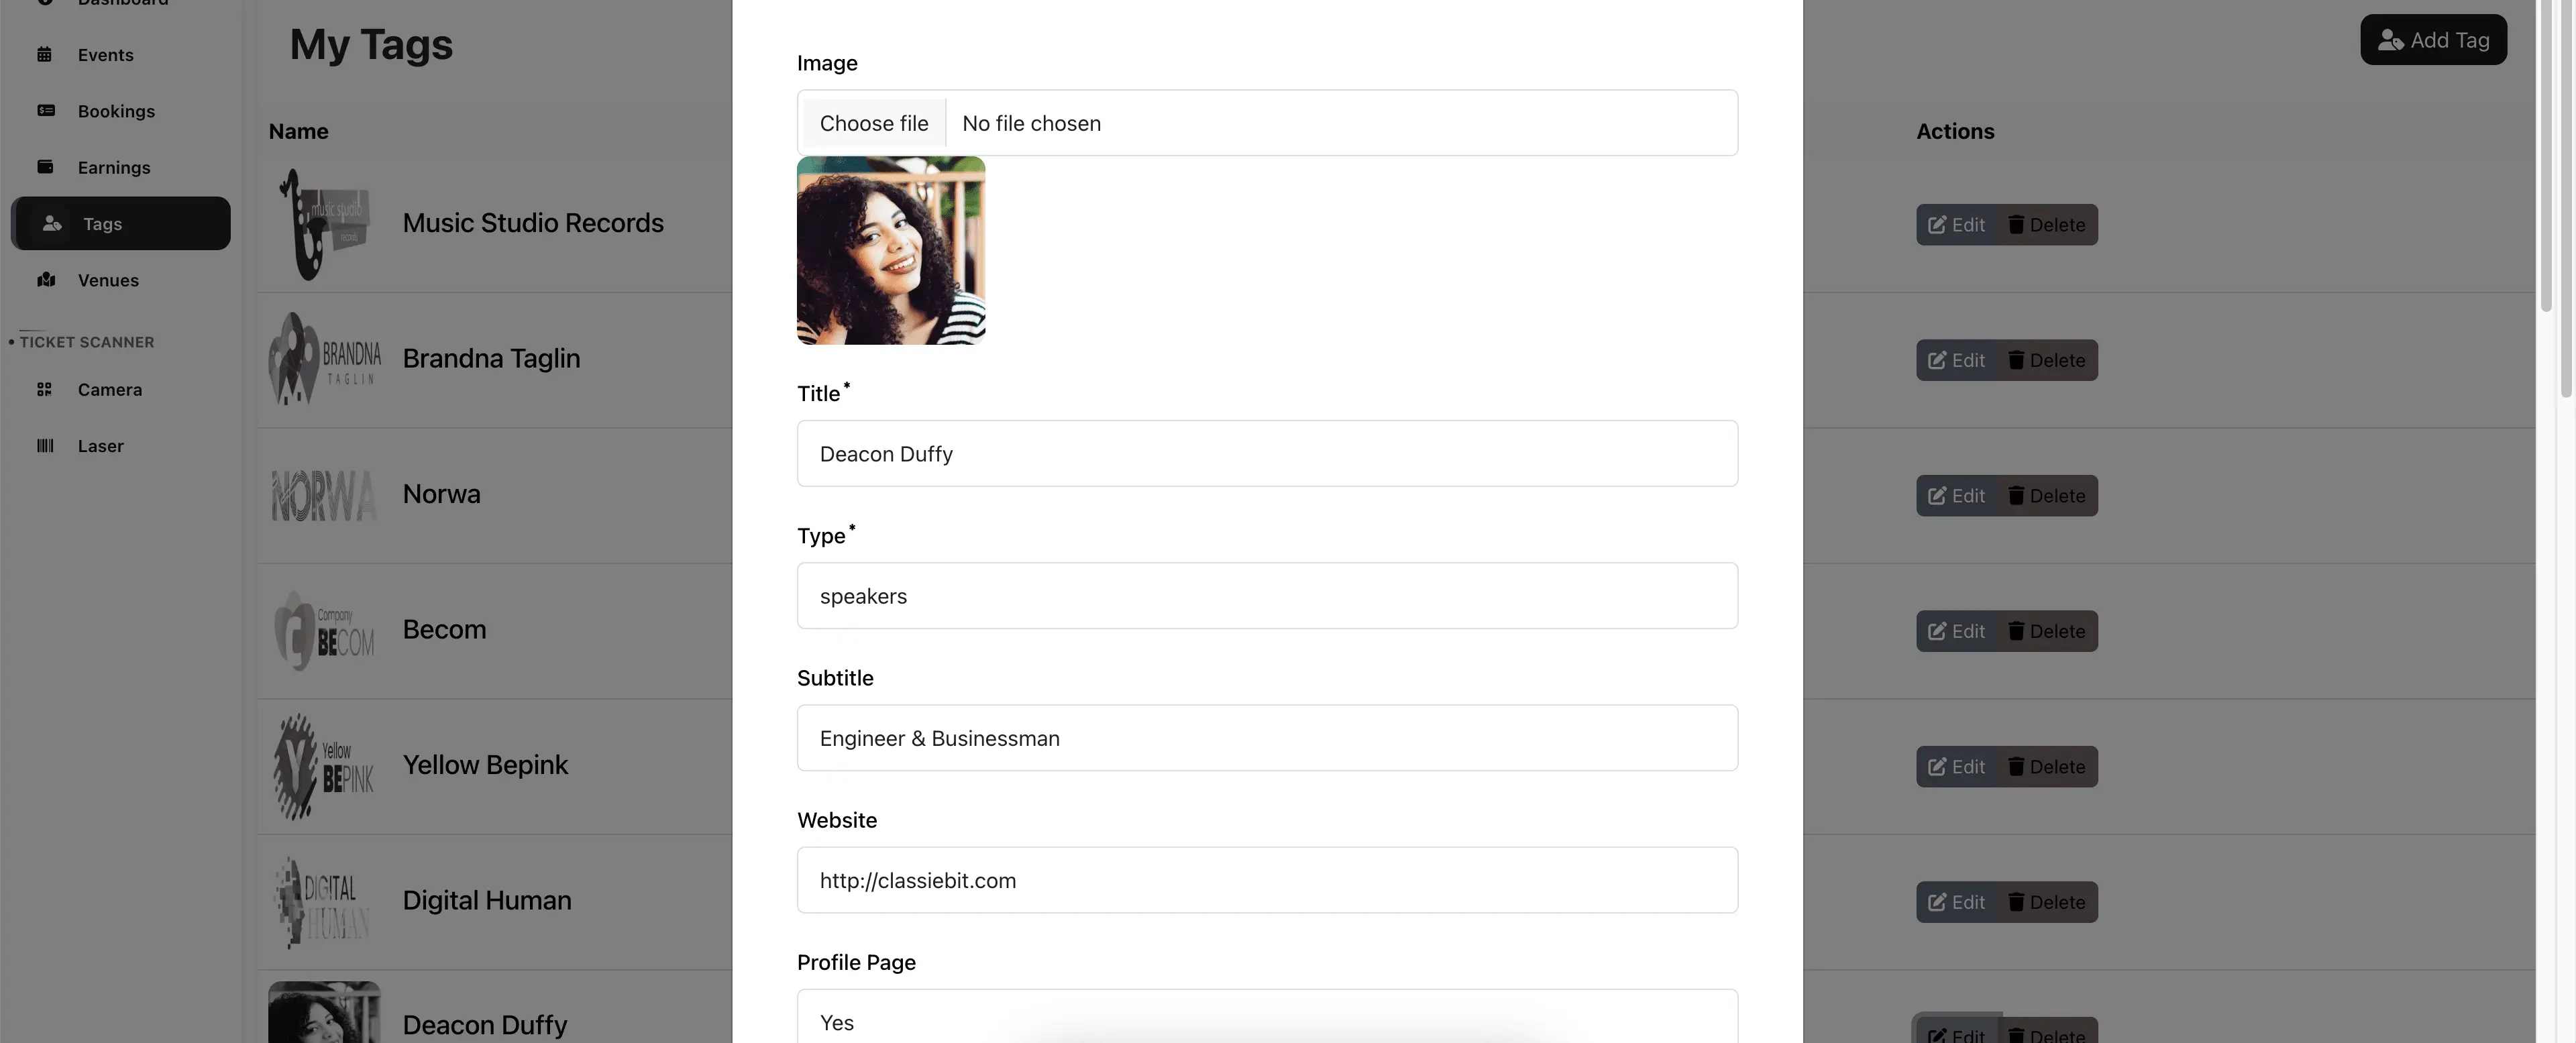Click the pencil icon on the bottom Edit button
This screenshot has width=2576, height=1043.
pos(1938,1037)
